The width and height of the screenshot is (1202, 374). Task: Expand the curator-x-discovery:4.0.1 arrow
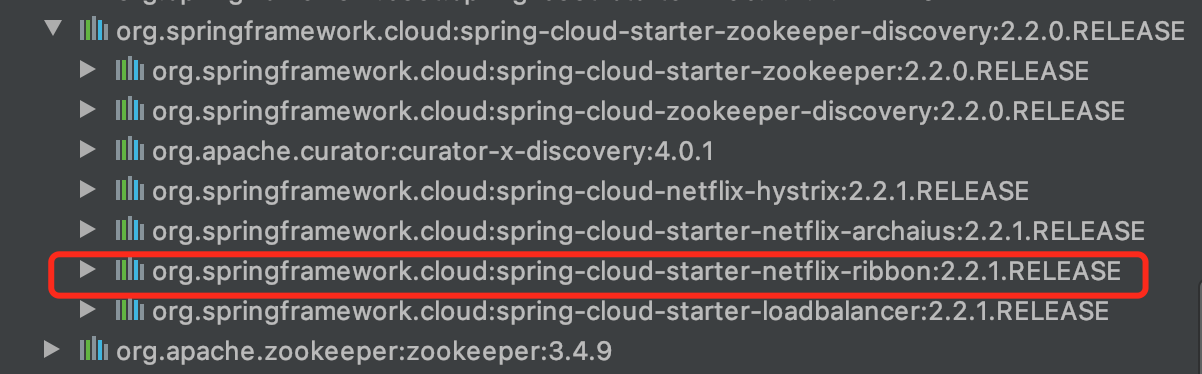[88, 151]
